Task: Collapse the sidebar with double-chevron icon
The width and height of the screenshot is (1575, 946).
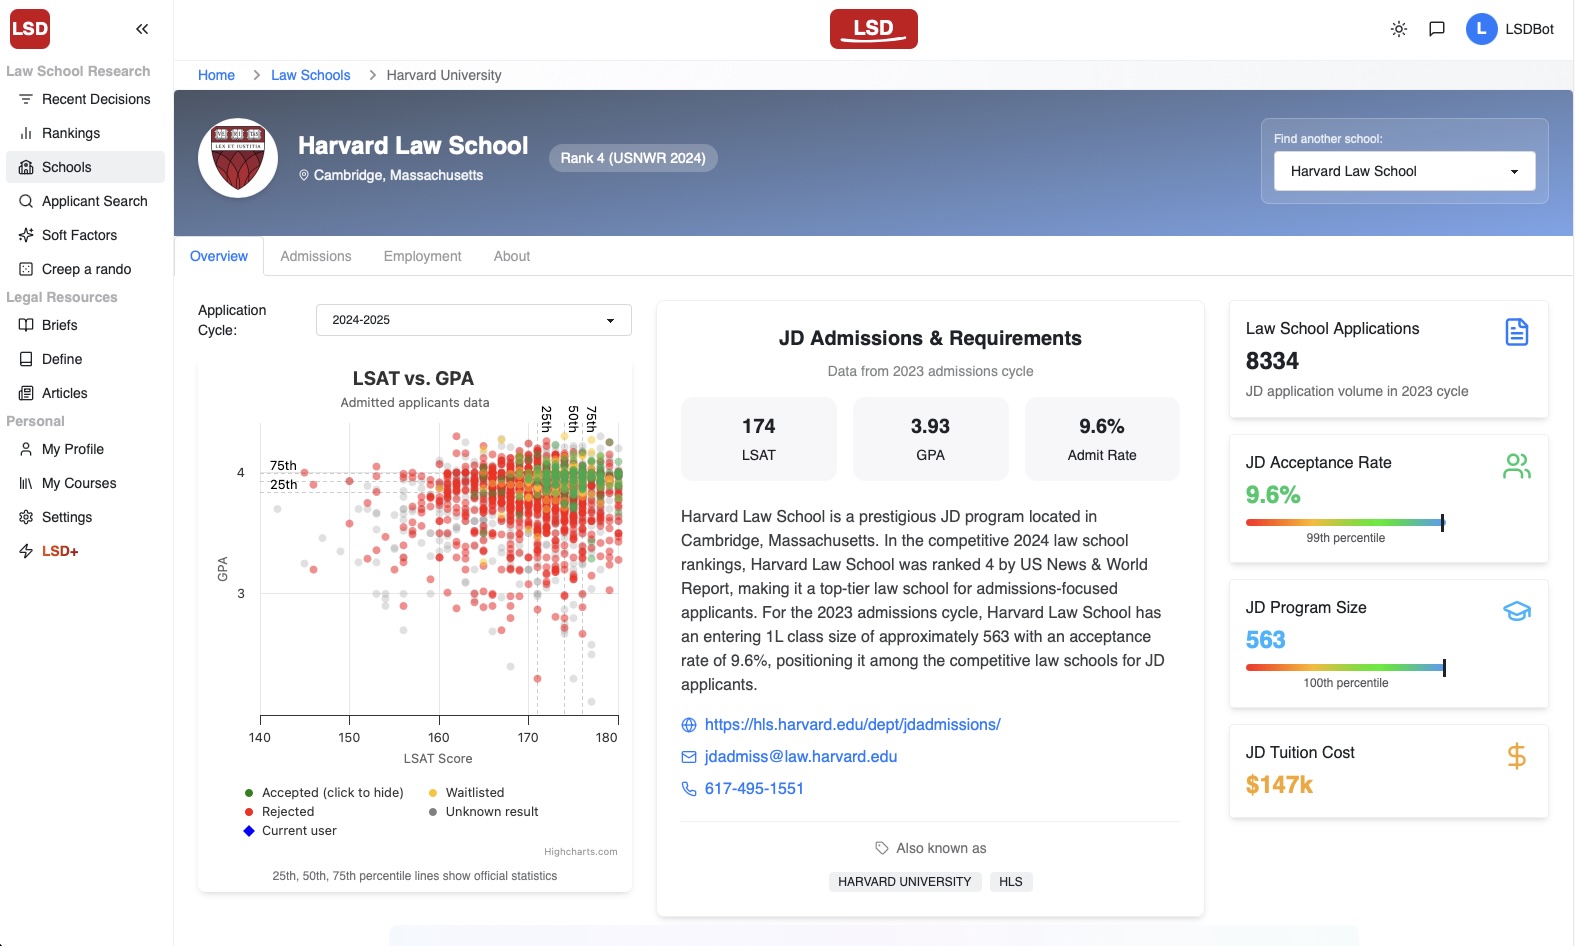Action: pos(142,29)
